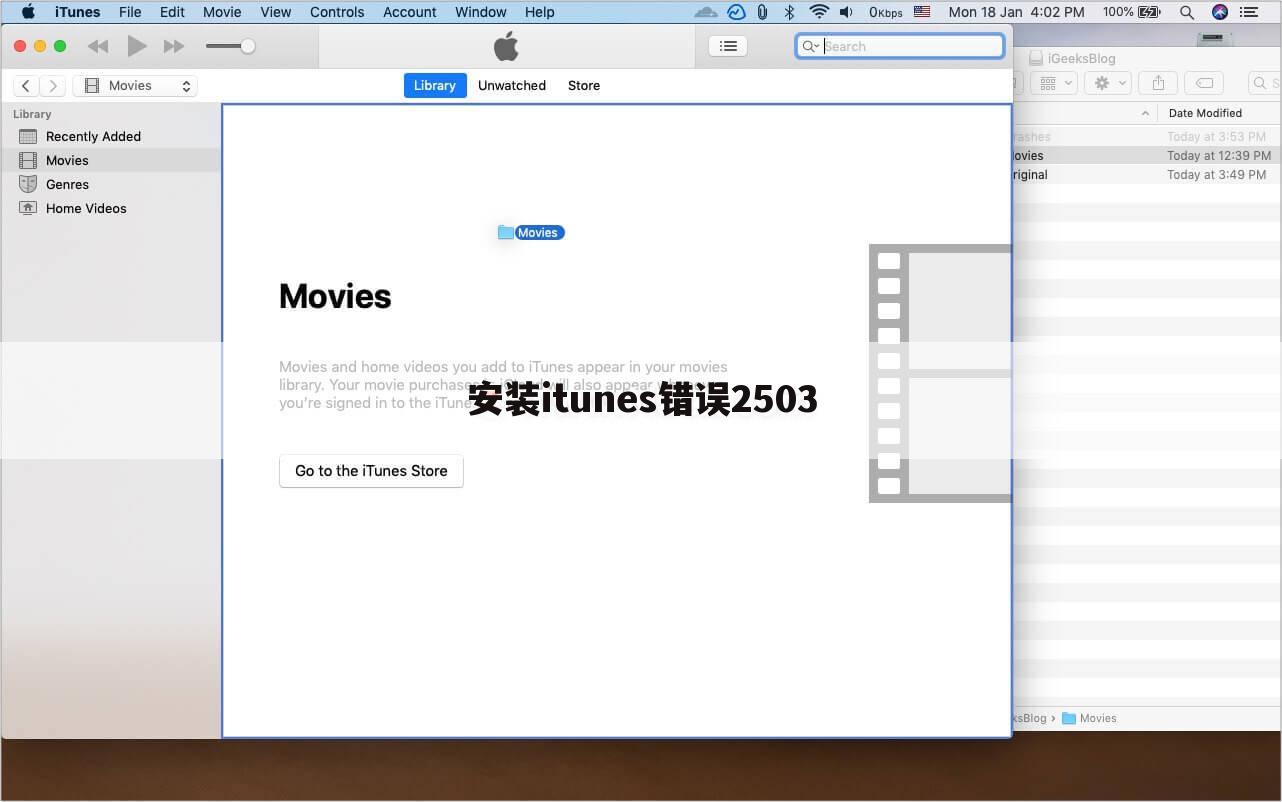Click the Genres masks icon
This screenshot has height=802, width=1282.
(28, 184)
